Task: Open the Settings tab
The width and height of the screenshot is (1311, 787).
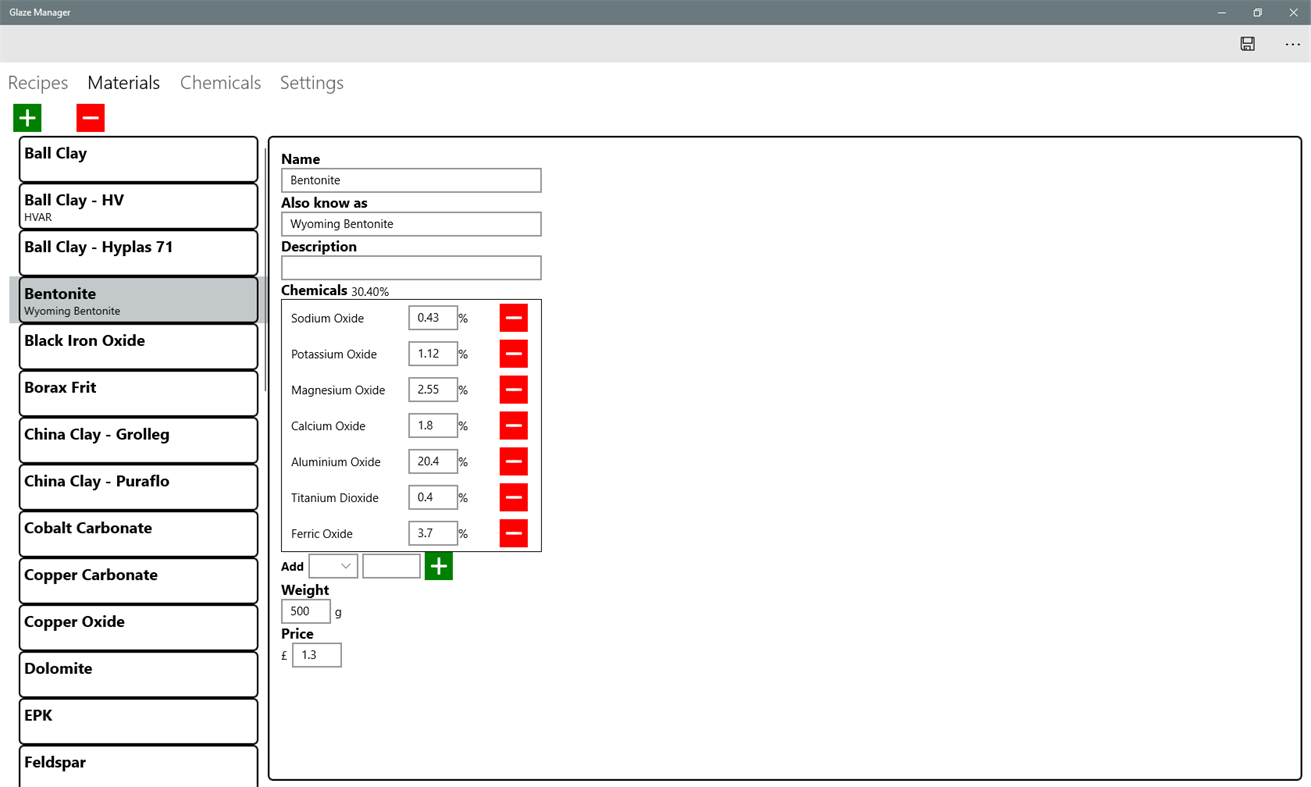Action: [311, 82]
